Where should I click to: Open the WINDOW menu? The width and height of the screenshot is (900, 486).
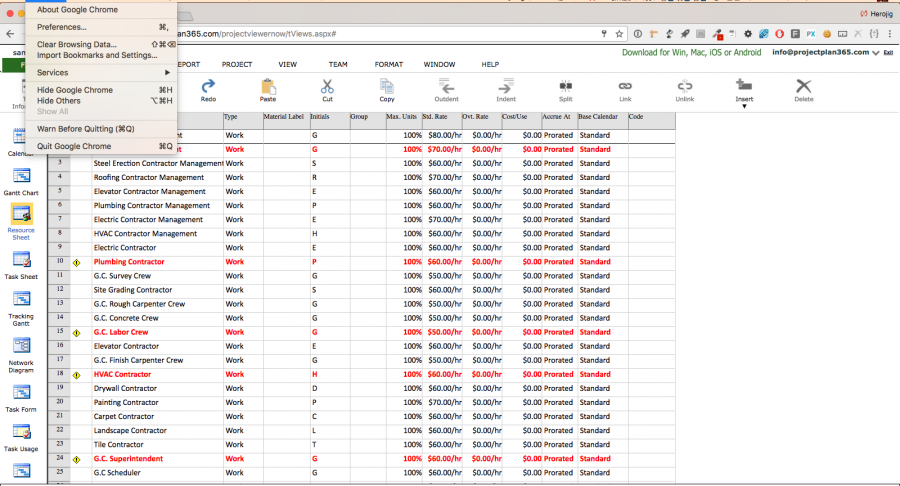tap(439, 64)
